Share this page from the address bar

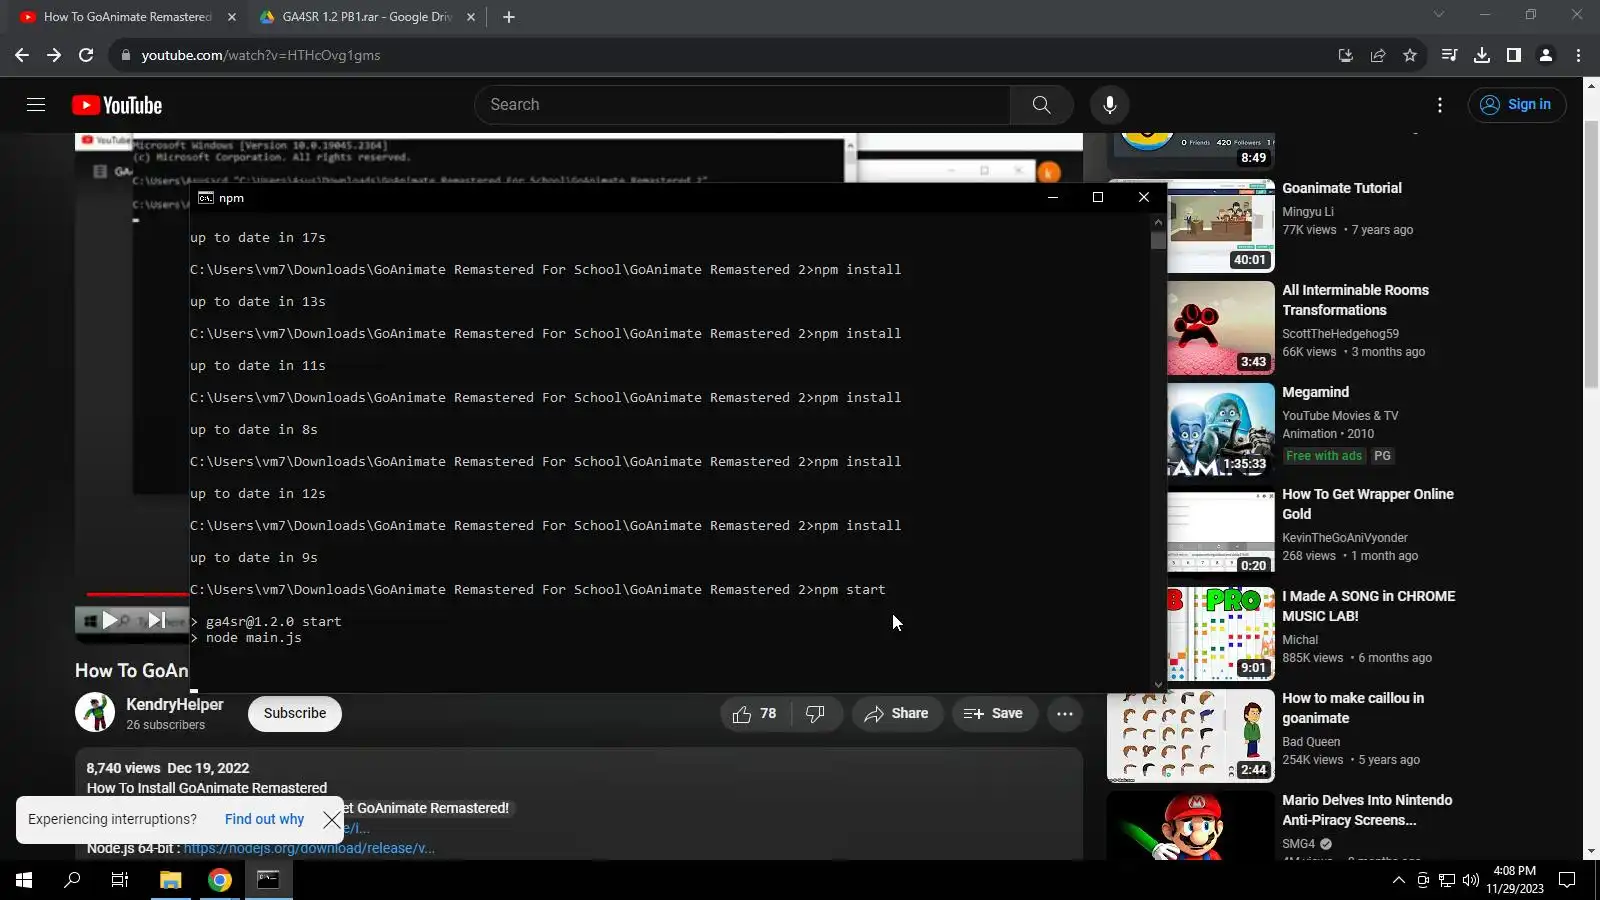tap(1378, 55)
